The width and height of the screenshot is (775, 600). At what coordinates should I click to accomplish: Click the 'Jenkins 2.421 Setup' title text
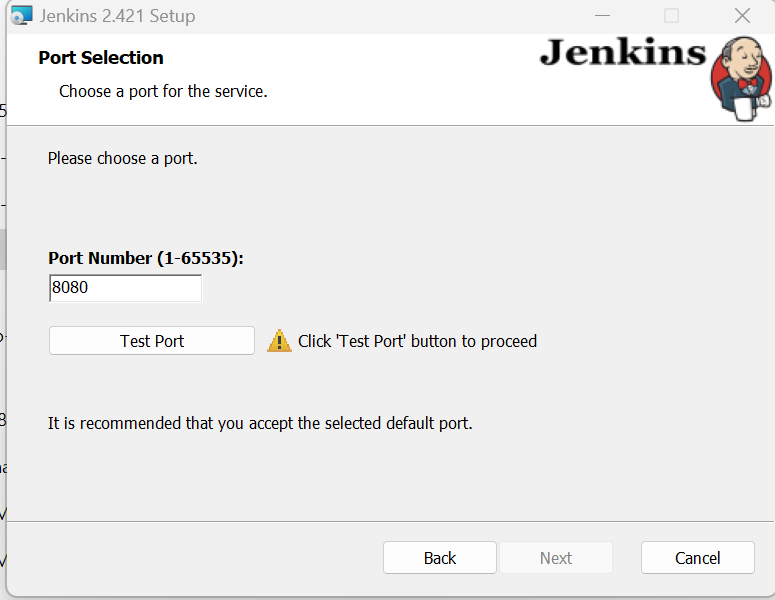(118, 16)
